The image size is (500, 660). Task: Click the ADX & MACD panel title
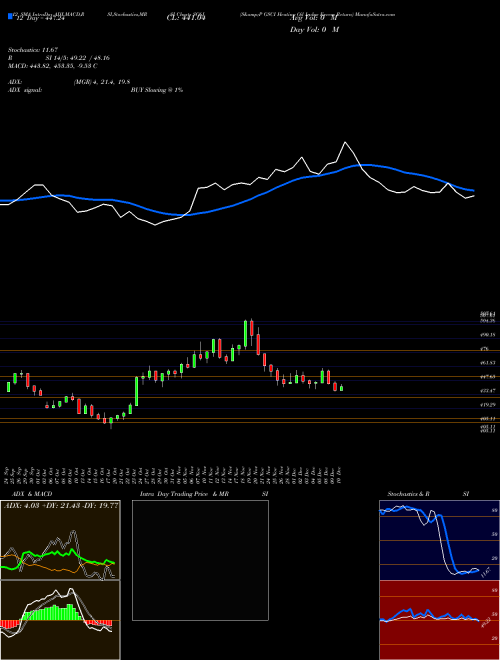[x=32, y=494]
